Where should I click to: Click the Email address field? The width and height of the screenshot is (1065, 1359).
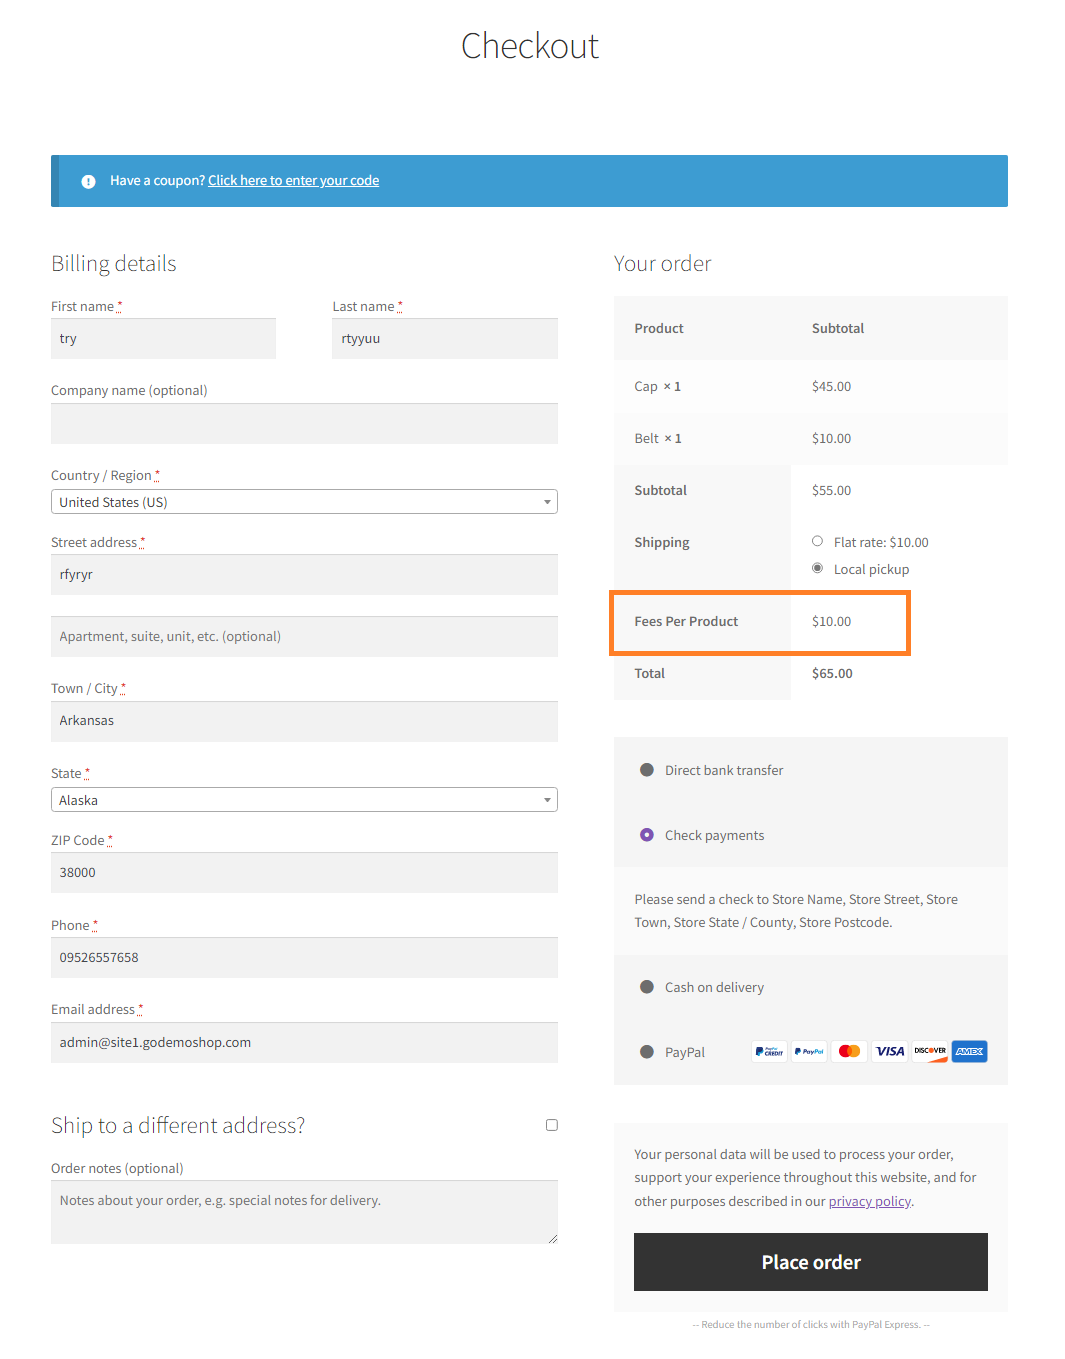click(304, 1042)
